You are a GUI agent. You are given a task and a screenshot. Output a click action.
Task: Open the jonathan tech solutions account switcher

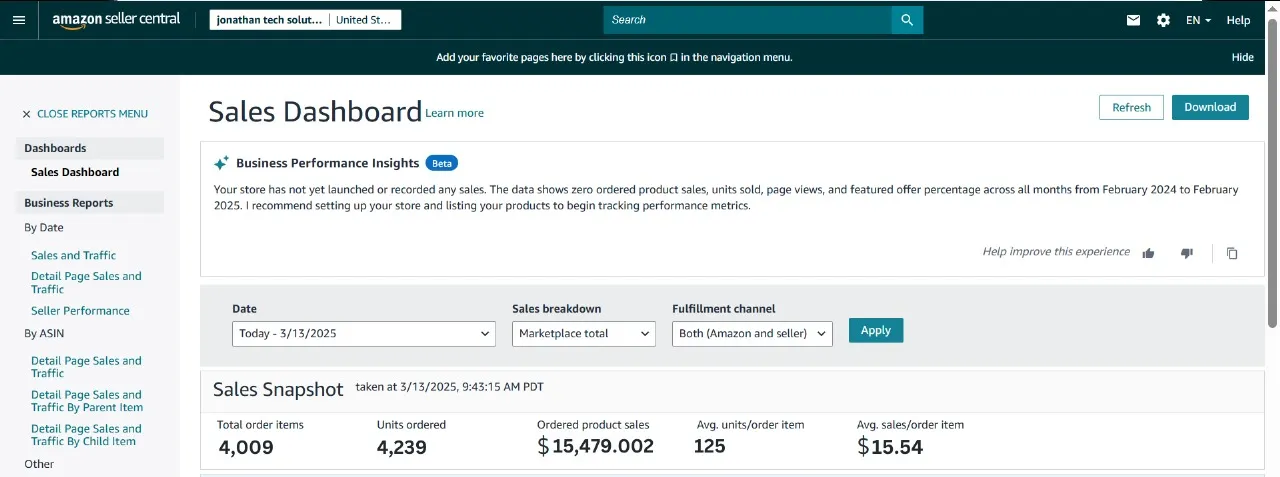tap(305, 20)
